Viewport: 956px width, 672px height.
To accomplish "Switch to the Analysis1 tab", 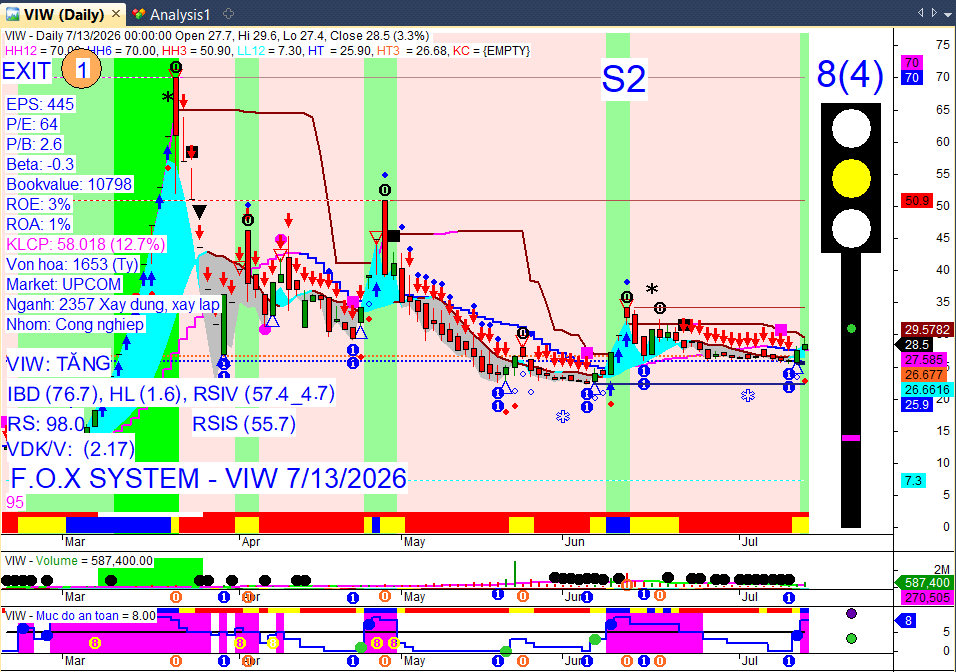I will [171, 14].
